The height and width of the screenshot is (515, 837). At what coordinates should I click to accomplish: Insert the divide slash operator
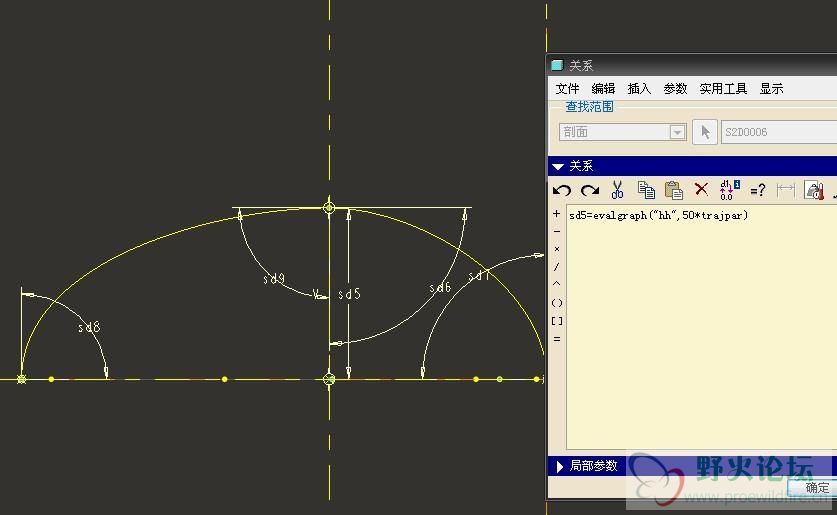556,267
